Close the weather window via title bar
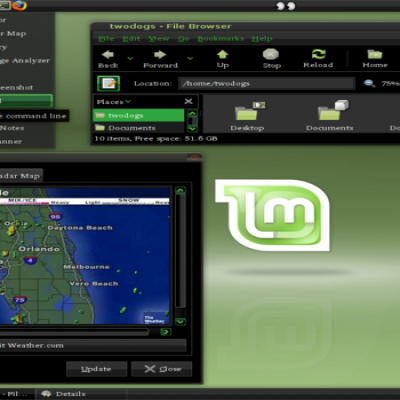The width and height of the screenshot is (400, 400). [194, 157]
